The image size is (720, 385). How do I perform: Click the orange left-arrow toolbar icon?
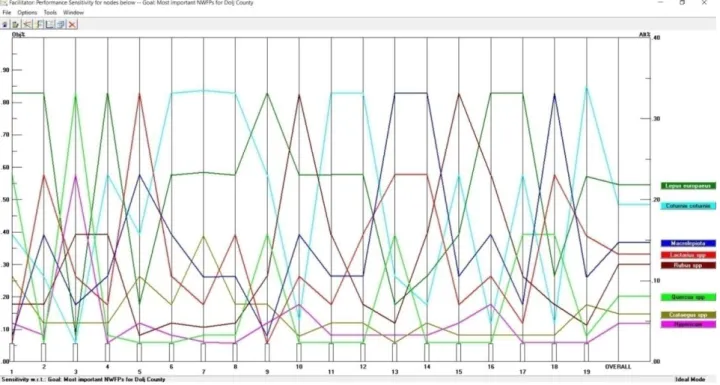(x=28, y=24)
